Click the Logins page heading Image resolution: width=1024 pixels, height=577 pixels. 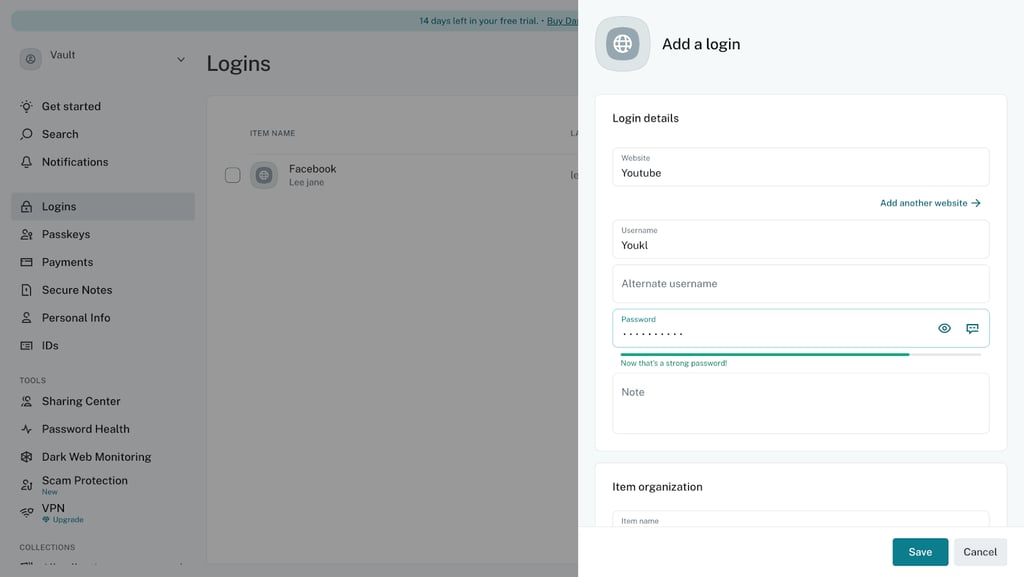(x=238, y=64)
